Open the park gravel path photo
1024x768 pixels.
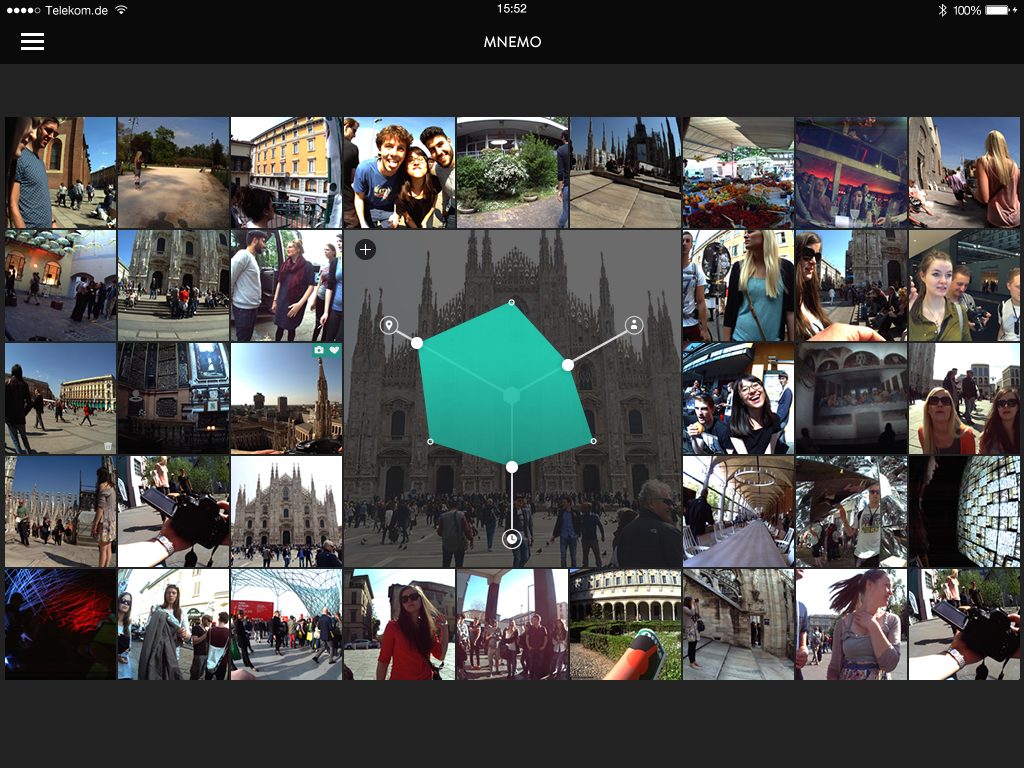tap(173, 172)
